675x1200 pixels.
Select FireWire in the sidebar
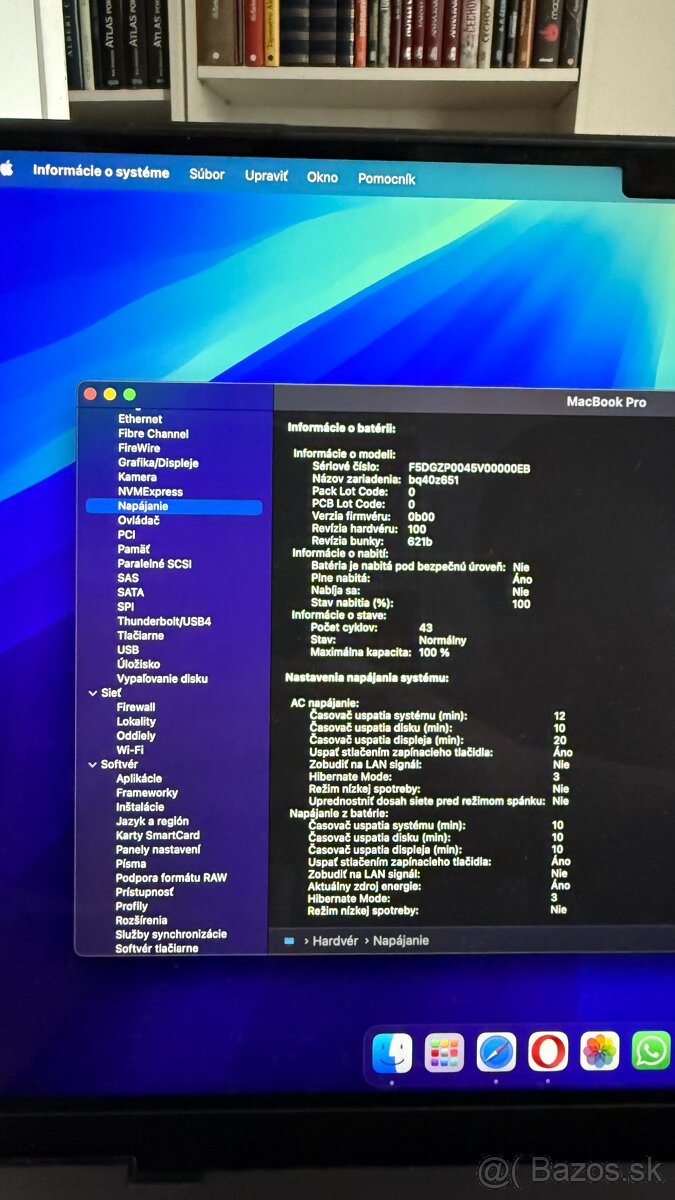[139, 448]
